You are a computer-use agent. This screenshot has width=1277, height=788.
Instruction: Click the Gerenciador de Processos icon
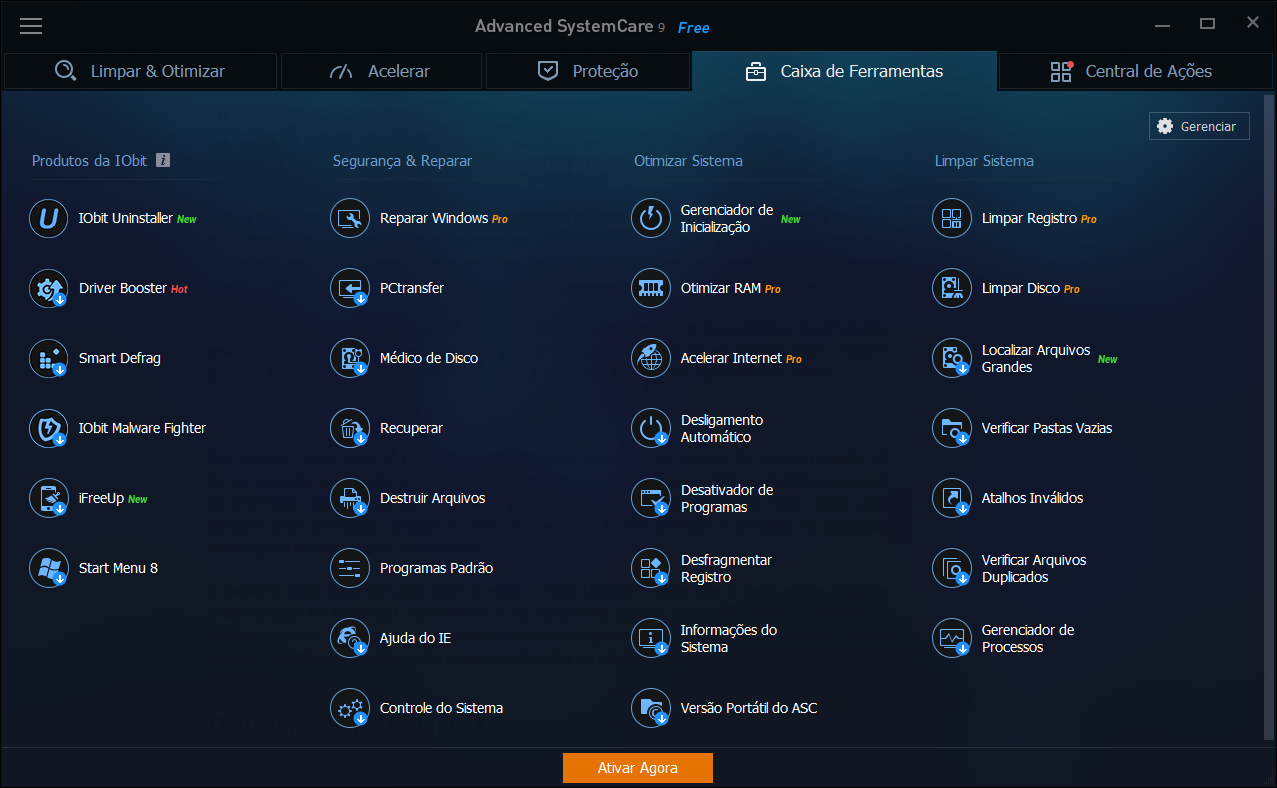point(952,638)
